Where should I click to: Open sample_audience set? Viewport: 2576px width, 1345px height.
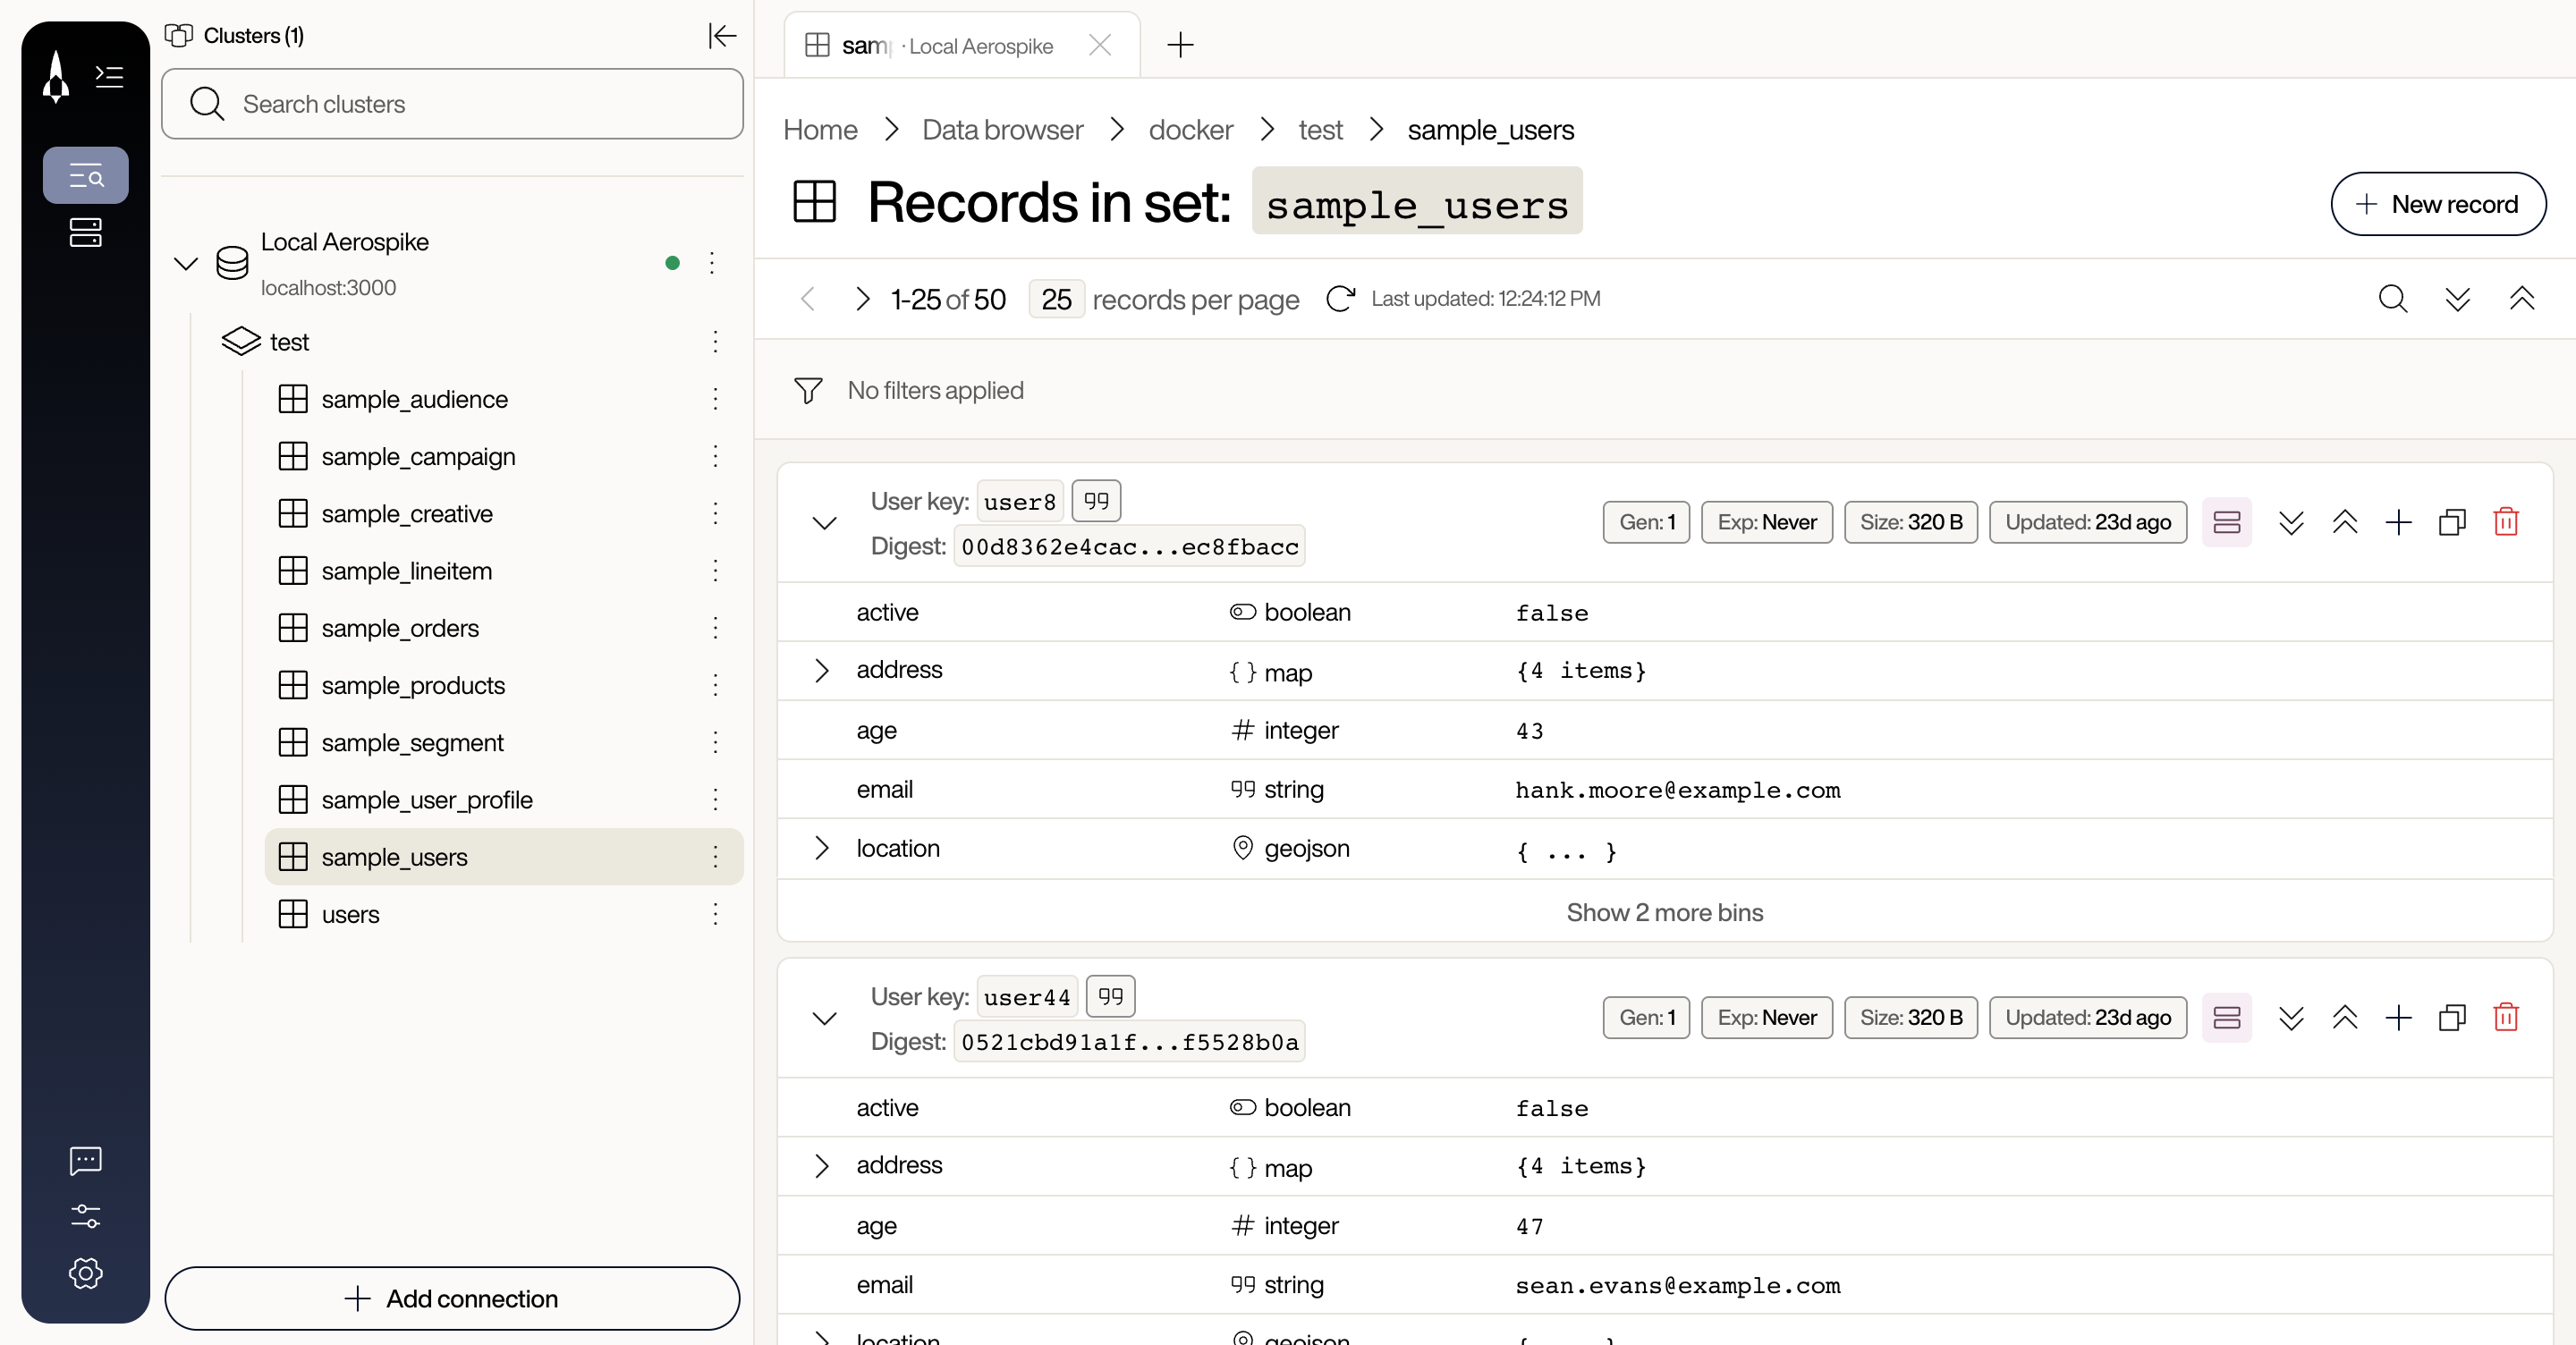414,399
